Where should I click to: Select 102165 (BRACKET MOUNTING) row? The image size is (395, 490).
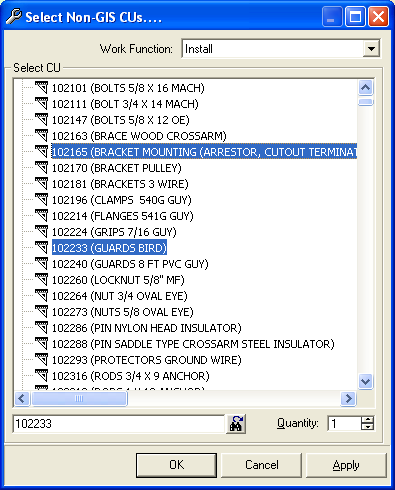(204, 152)
